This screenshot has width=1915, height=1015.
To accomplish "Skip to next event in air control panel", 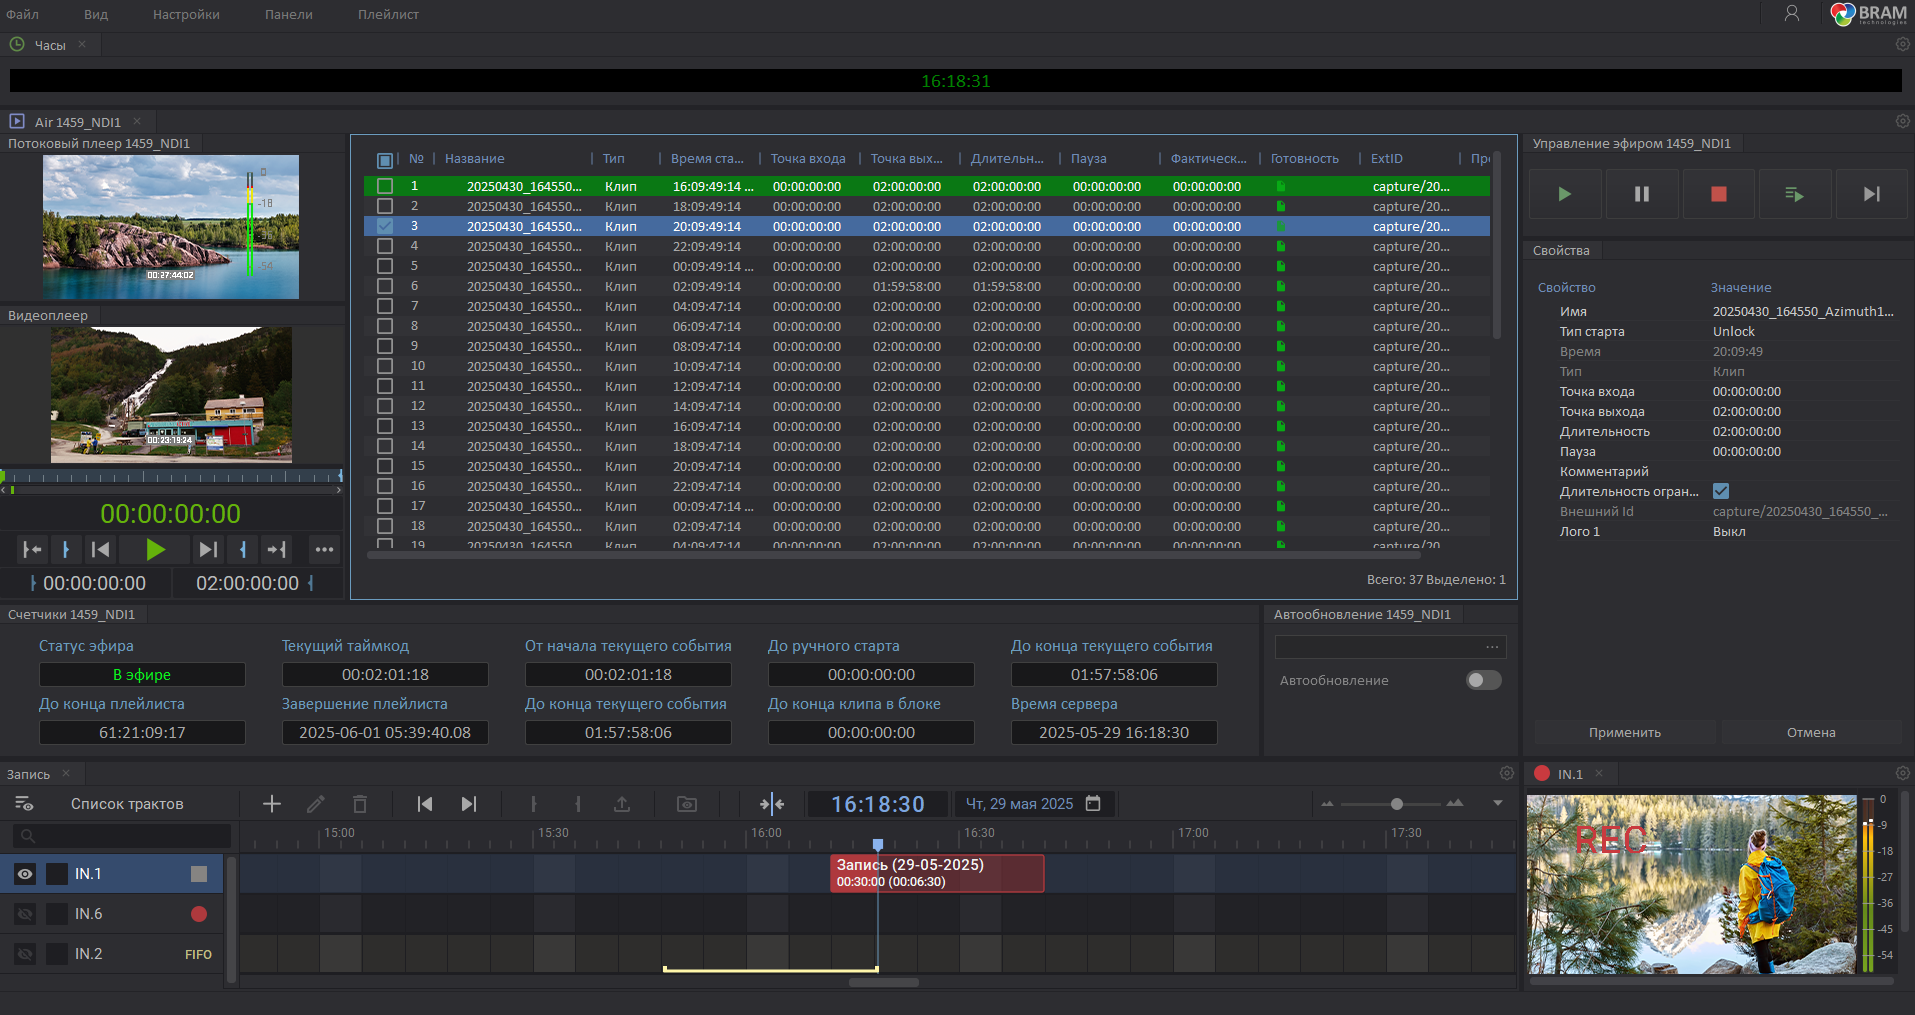I will tap(1872, 194).
